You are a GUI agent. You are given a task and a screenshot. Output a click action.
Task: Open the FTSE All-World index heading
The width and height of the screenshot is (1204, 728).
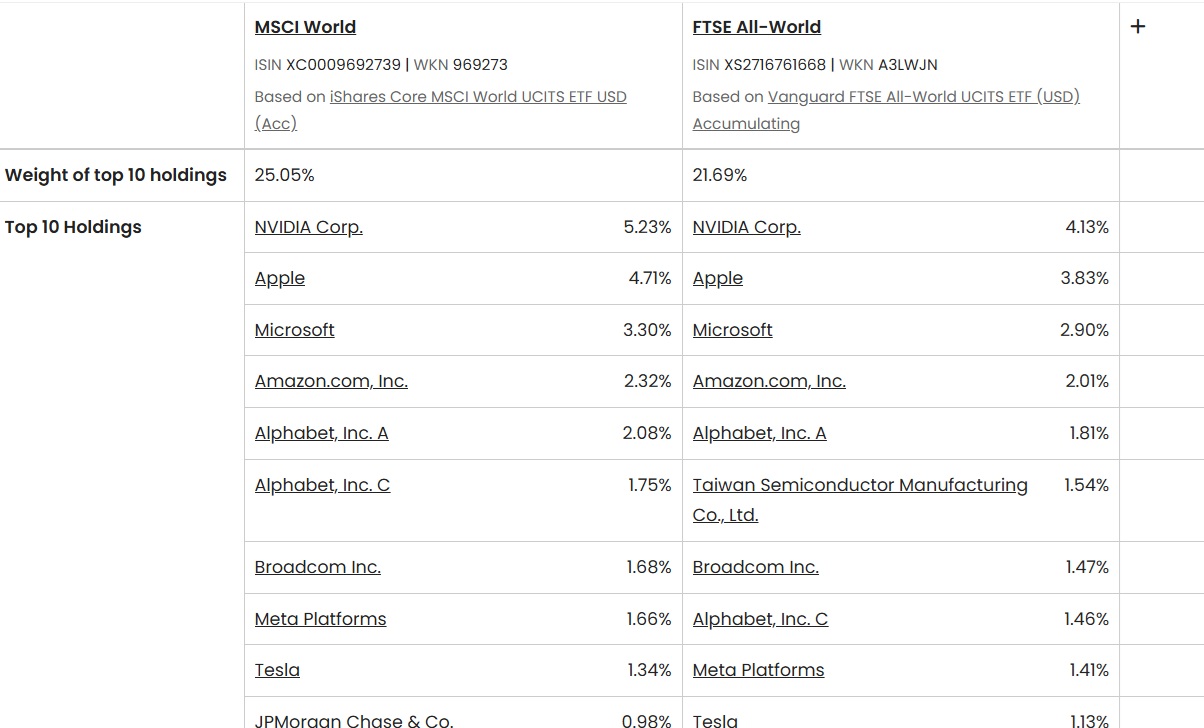coord(756,27)
